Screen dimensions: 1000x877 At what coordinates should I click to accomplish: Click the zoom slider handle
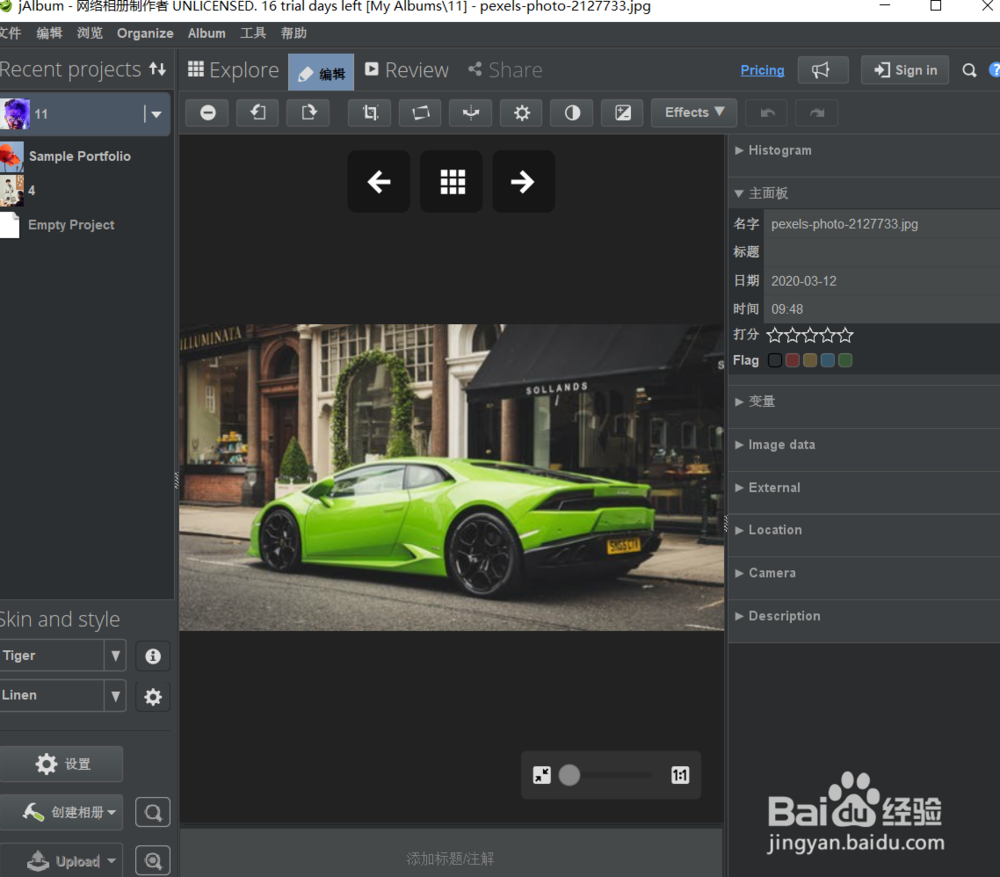pyautogui.click(x=570, y=775)
